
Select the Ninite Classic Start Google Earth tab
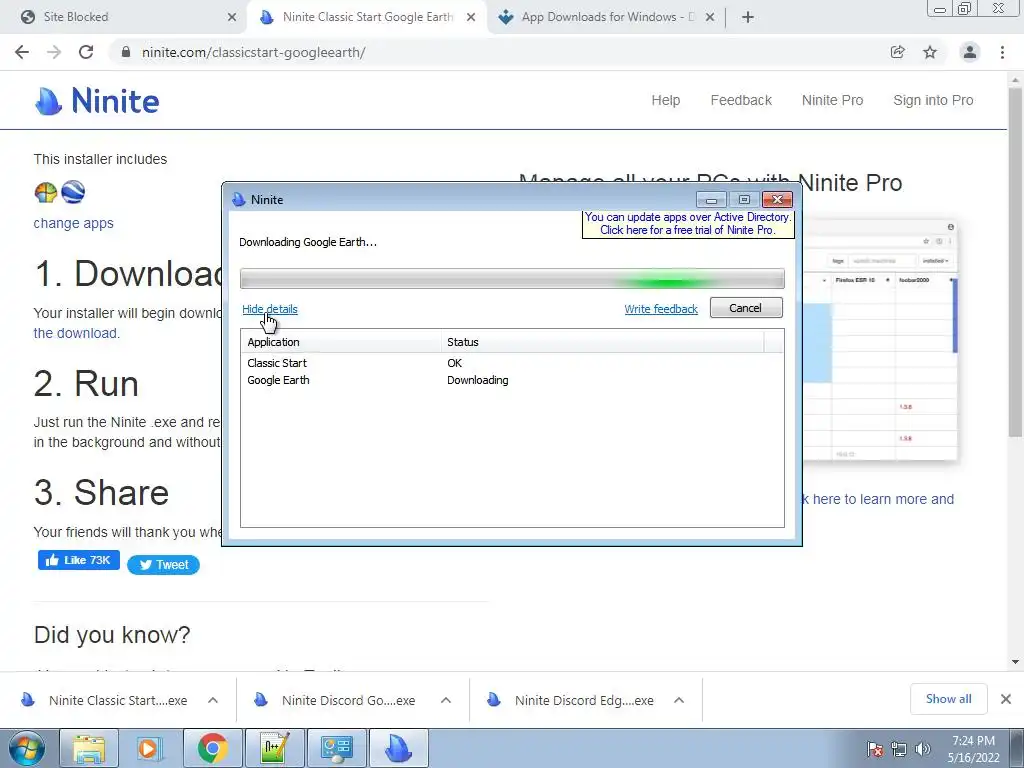(367, 17)
